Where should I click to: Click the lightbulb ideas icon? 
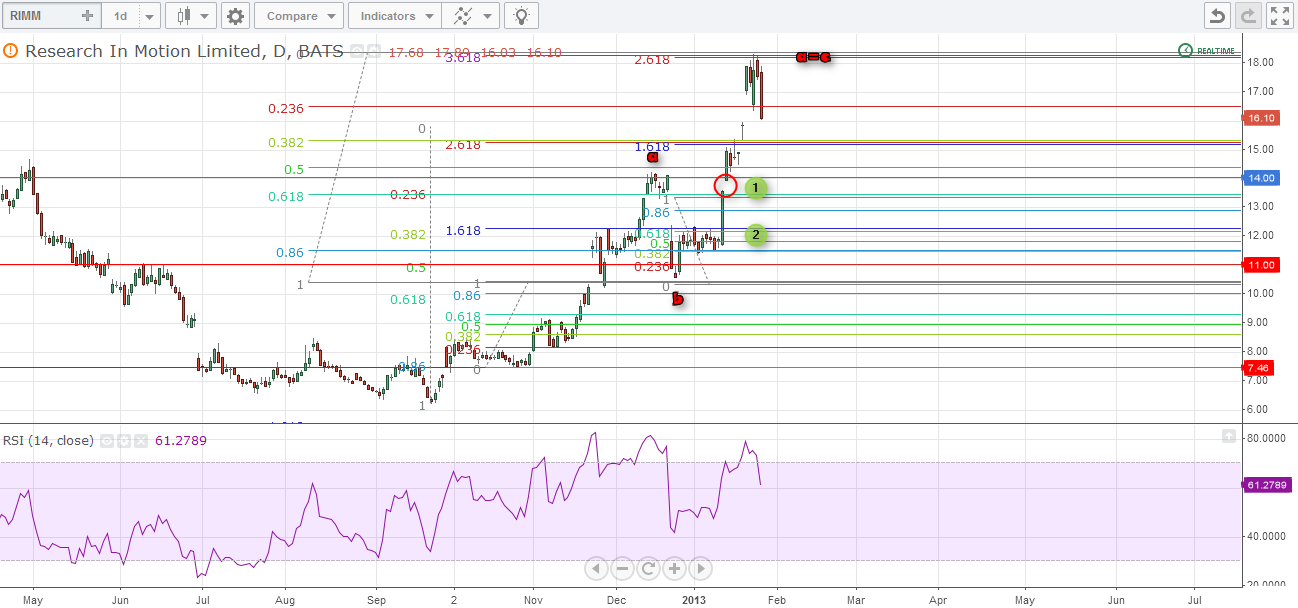[x=520, y=16]
